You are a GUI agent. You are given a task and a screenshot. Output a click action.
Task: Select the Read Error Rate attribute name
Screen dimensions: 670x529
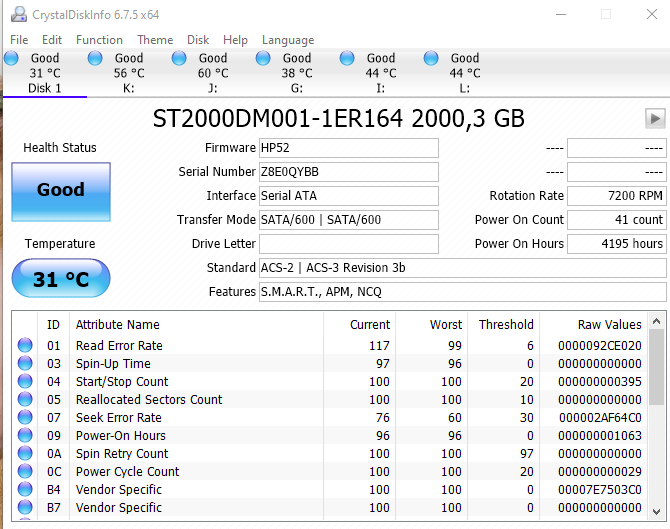(119, 345)
